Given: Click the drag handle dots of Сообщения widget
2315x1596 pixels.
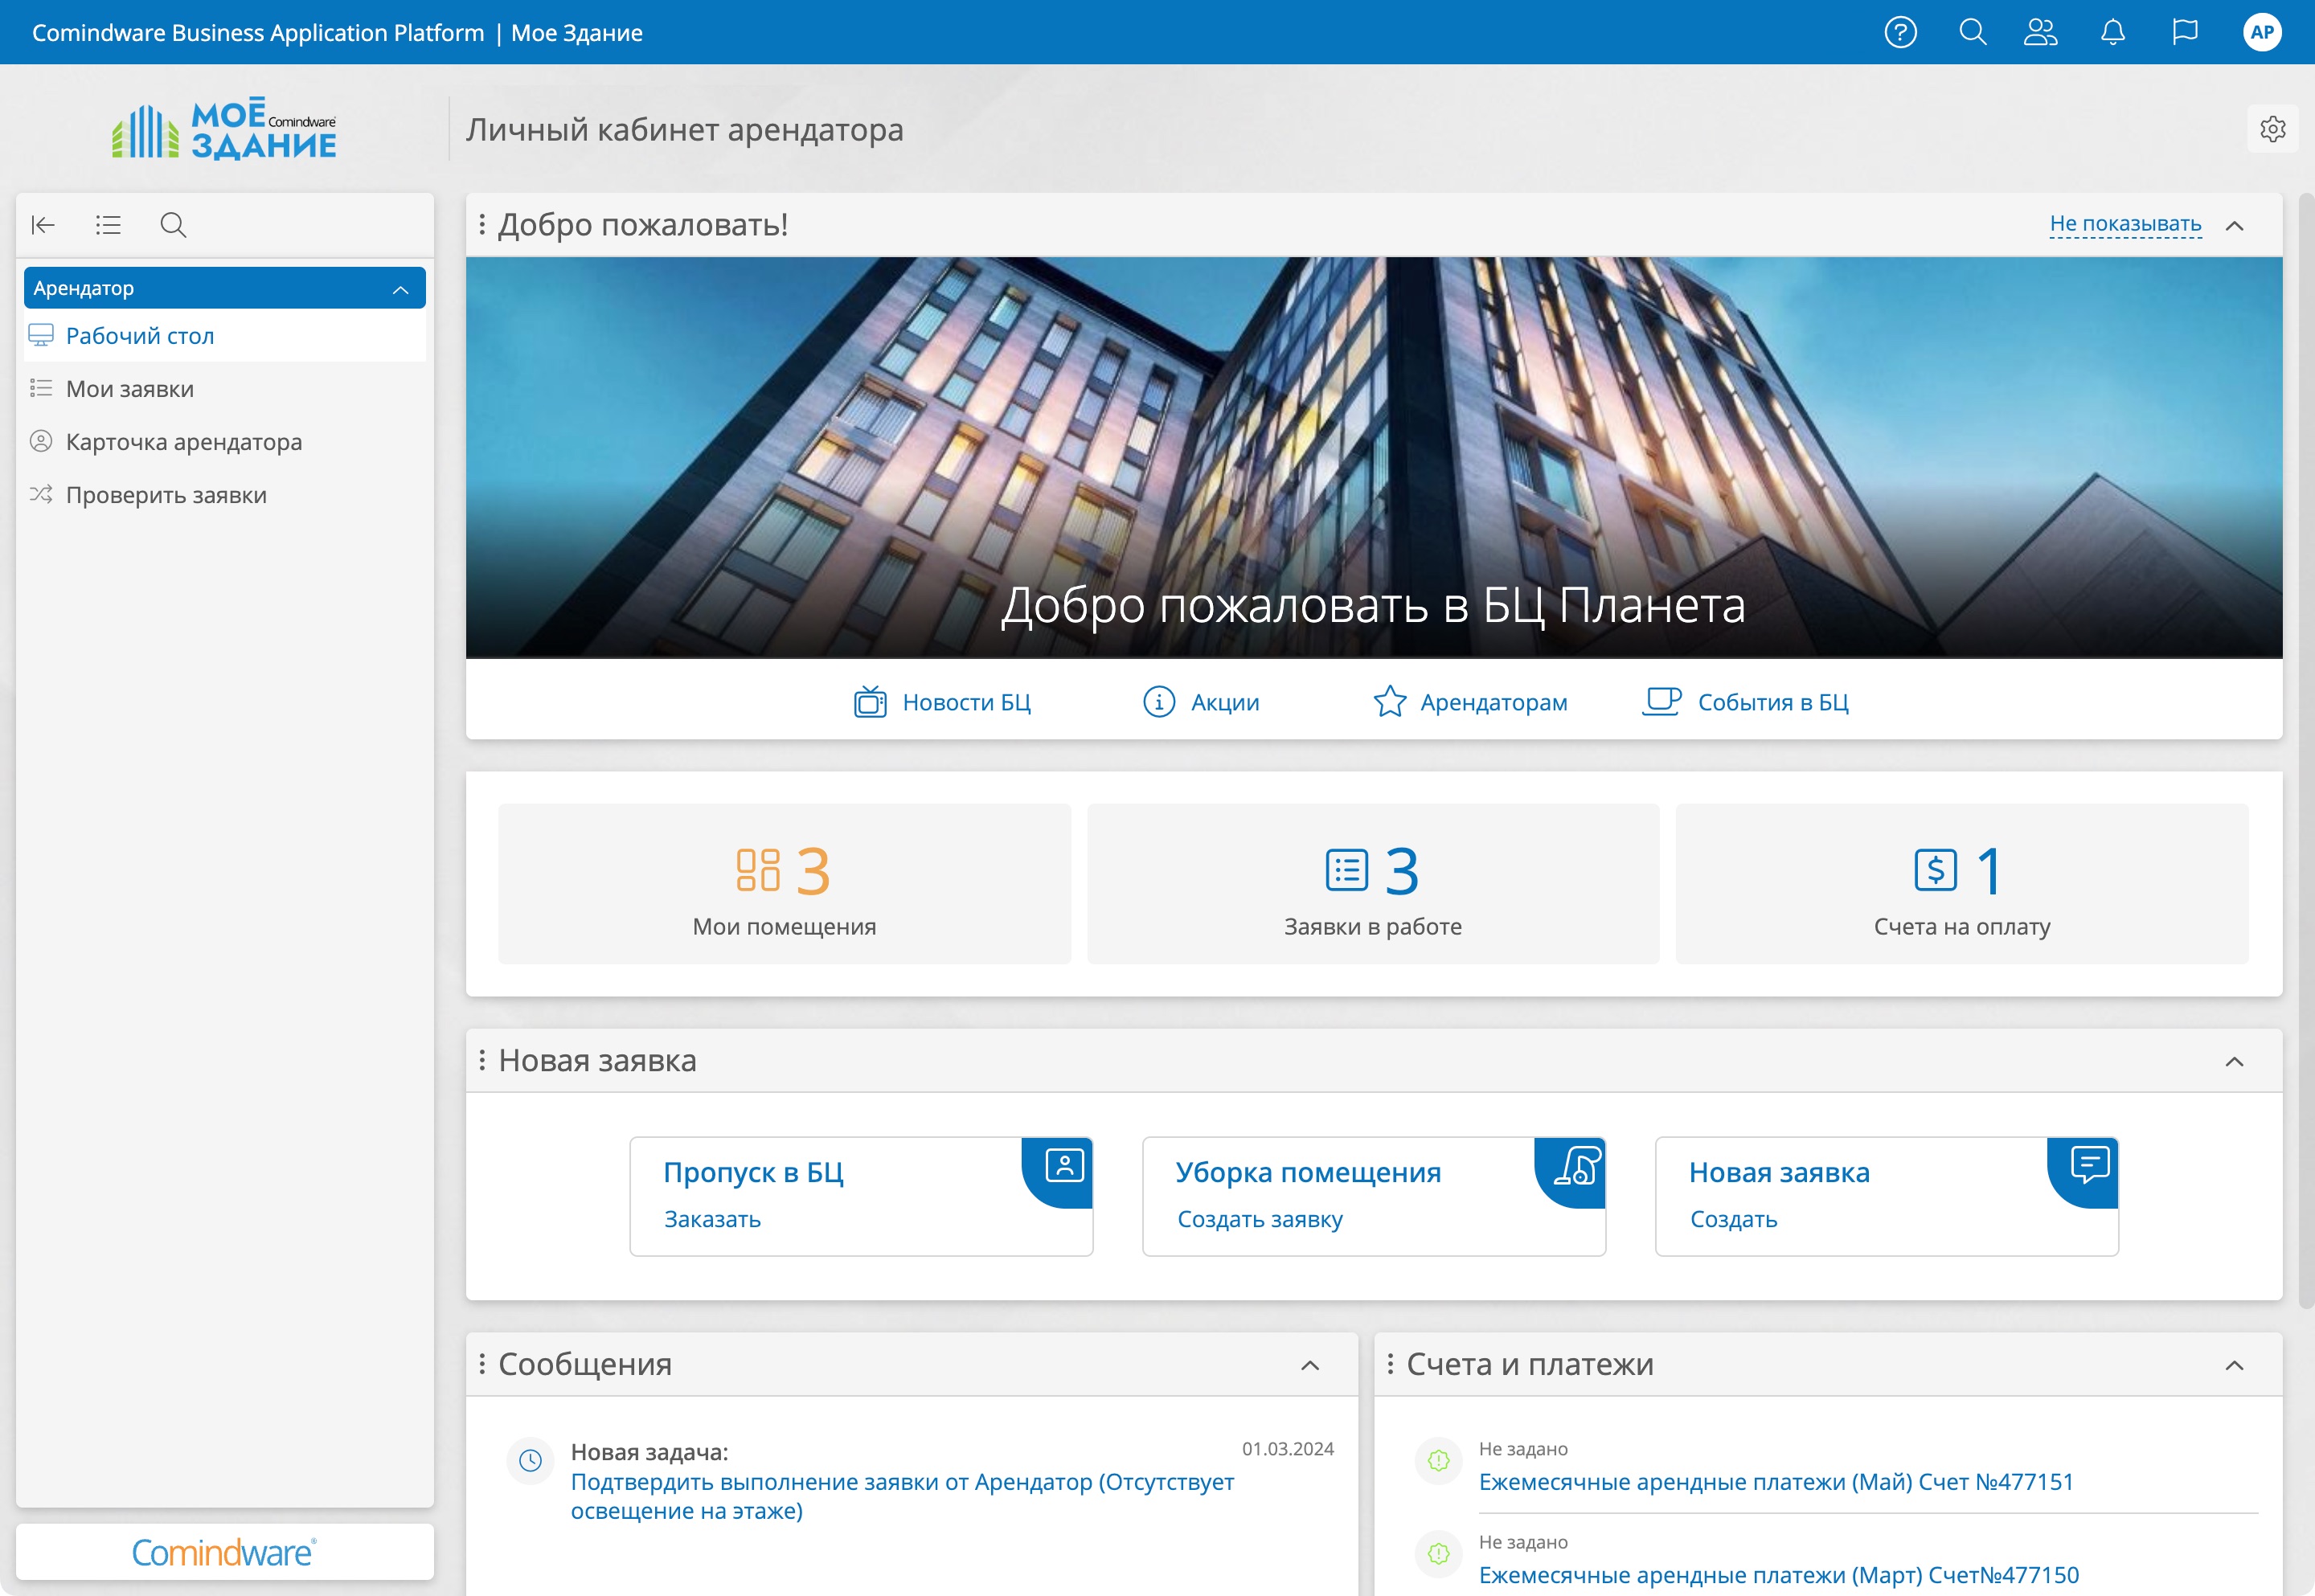Looking at the screenshot, I should click(x=482, y=1364).
